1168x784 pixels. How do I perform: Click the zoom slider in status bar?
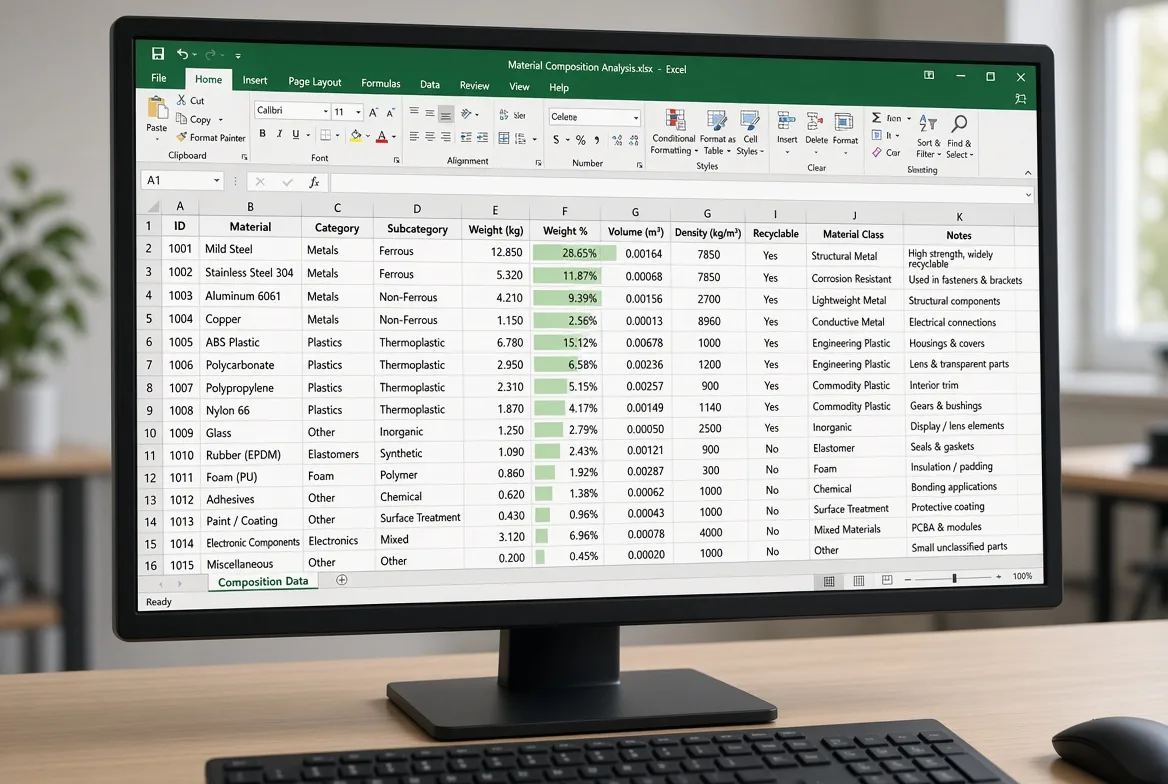(953, 578)
